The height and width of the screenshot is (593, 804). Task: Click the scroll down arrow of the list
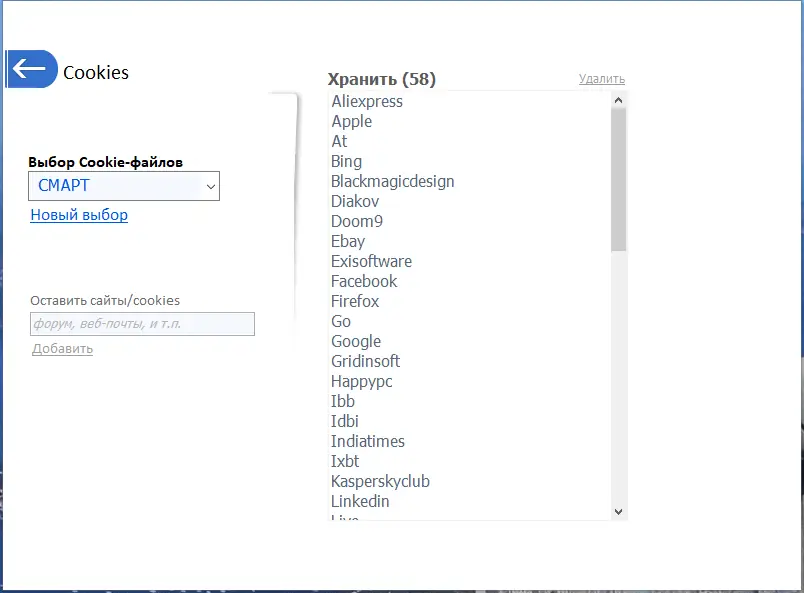(618, 511)
